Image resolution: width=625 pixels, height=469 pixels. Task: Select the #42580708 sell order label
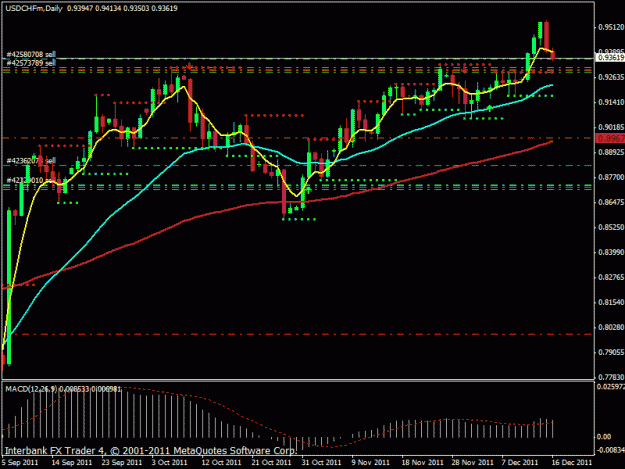pyautogui.click(x=31, y=55)
